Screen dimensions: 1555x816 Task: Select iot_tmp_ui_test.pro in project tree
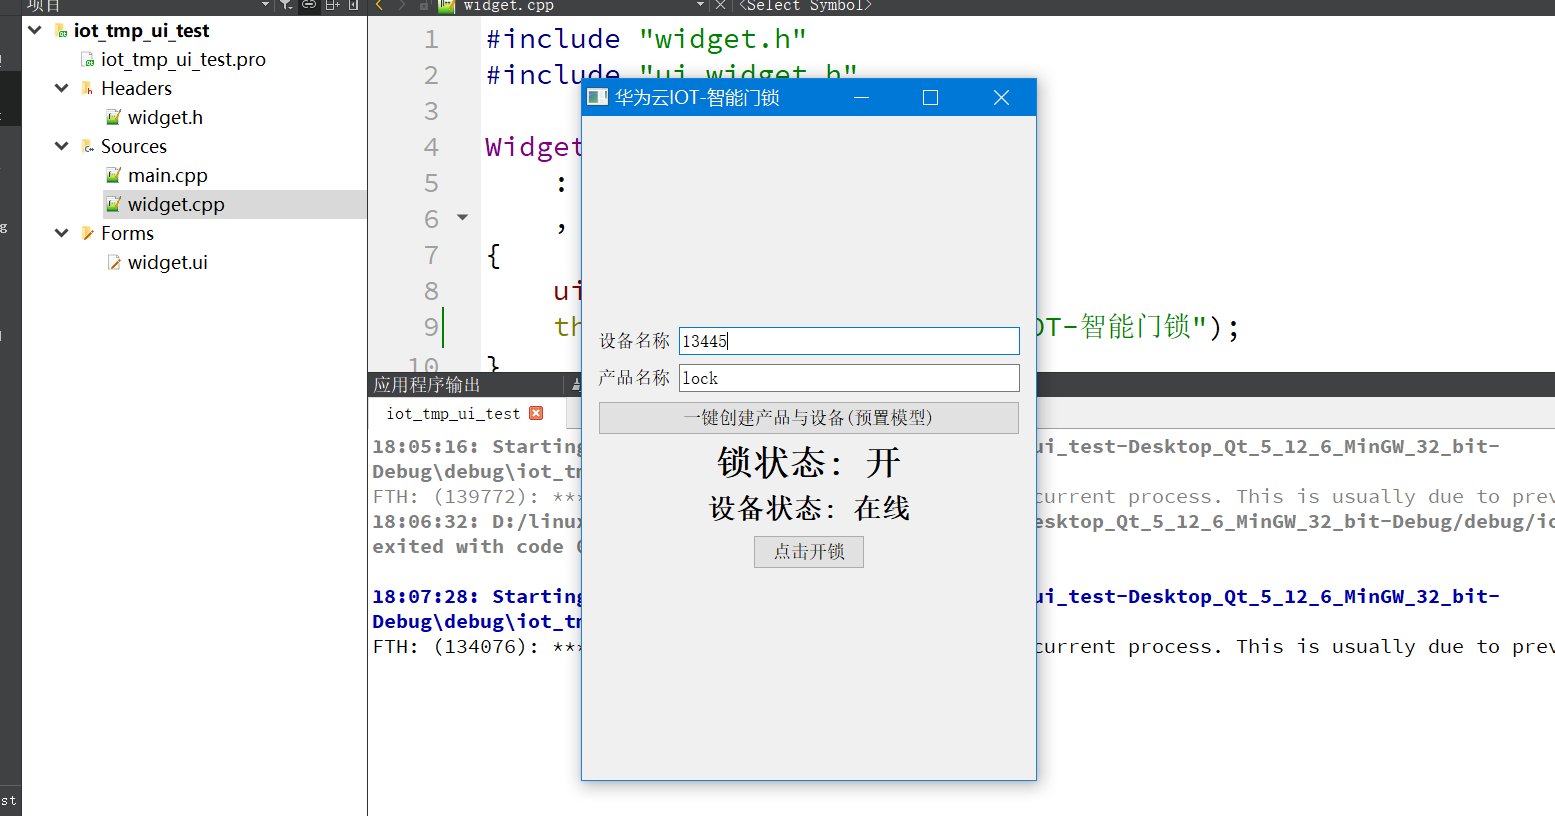(183, 59)
